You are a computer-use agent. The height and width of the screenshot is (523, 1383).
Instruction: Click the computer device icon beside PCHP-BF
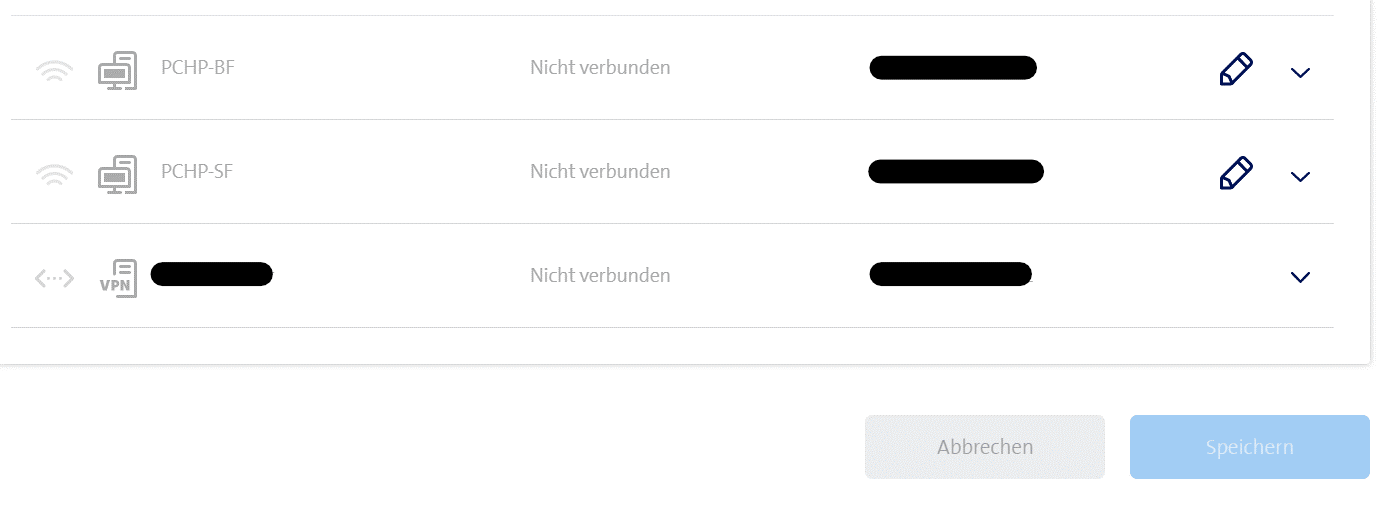117,71
